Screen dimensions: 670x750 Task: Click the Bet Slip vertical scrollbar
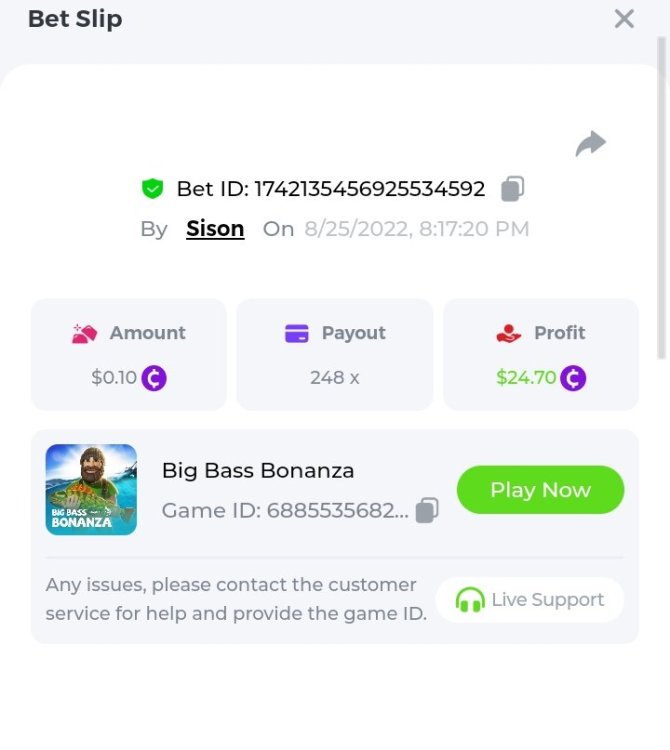pos(662,200)
